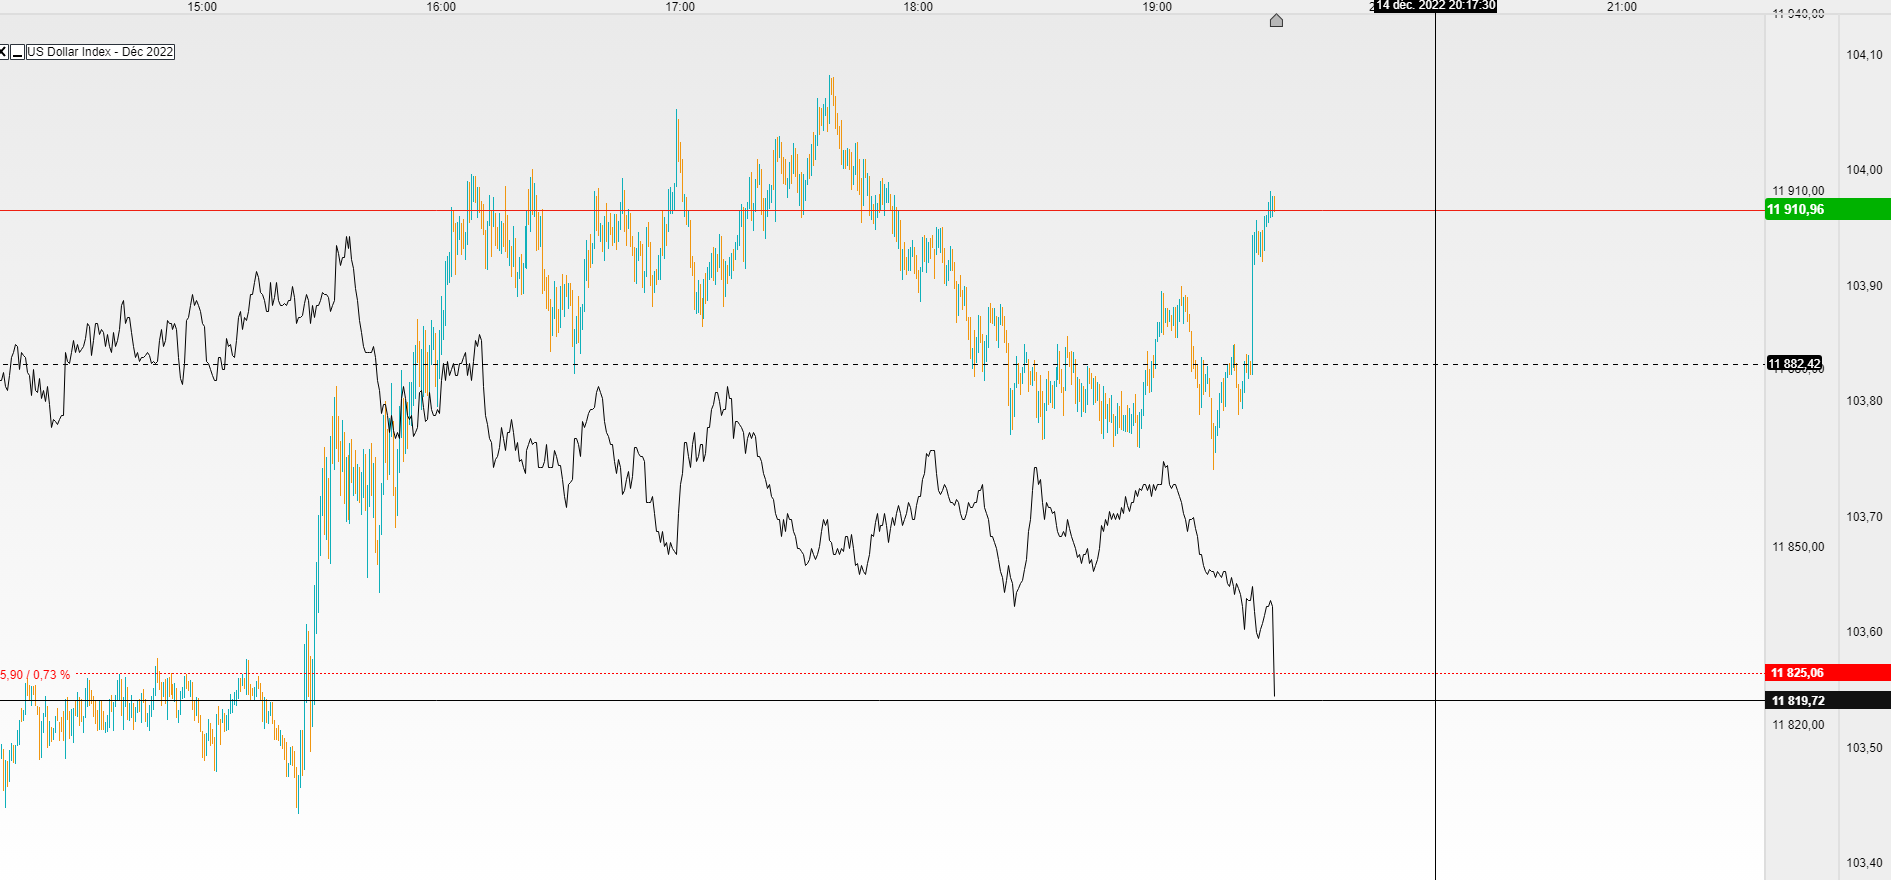Viewport: 1891px width, 880px height.
Task: Click the 15:00 time axis label
Action: (202, 7)
